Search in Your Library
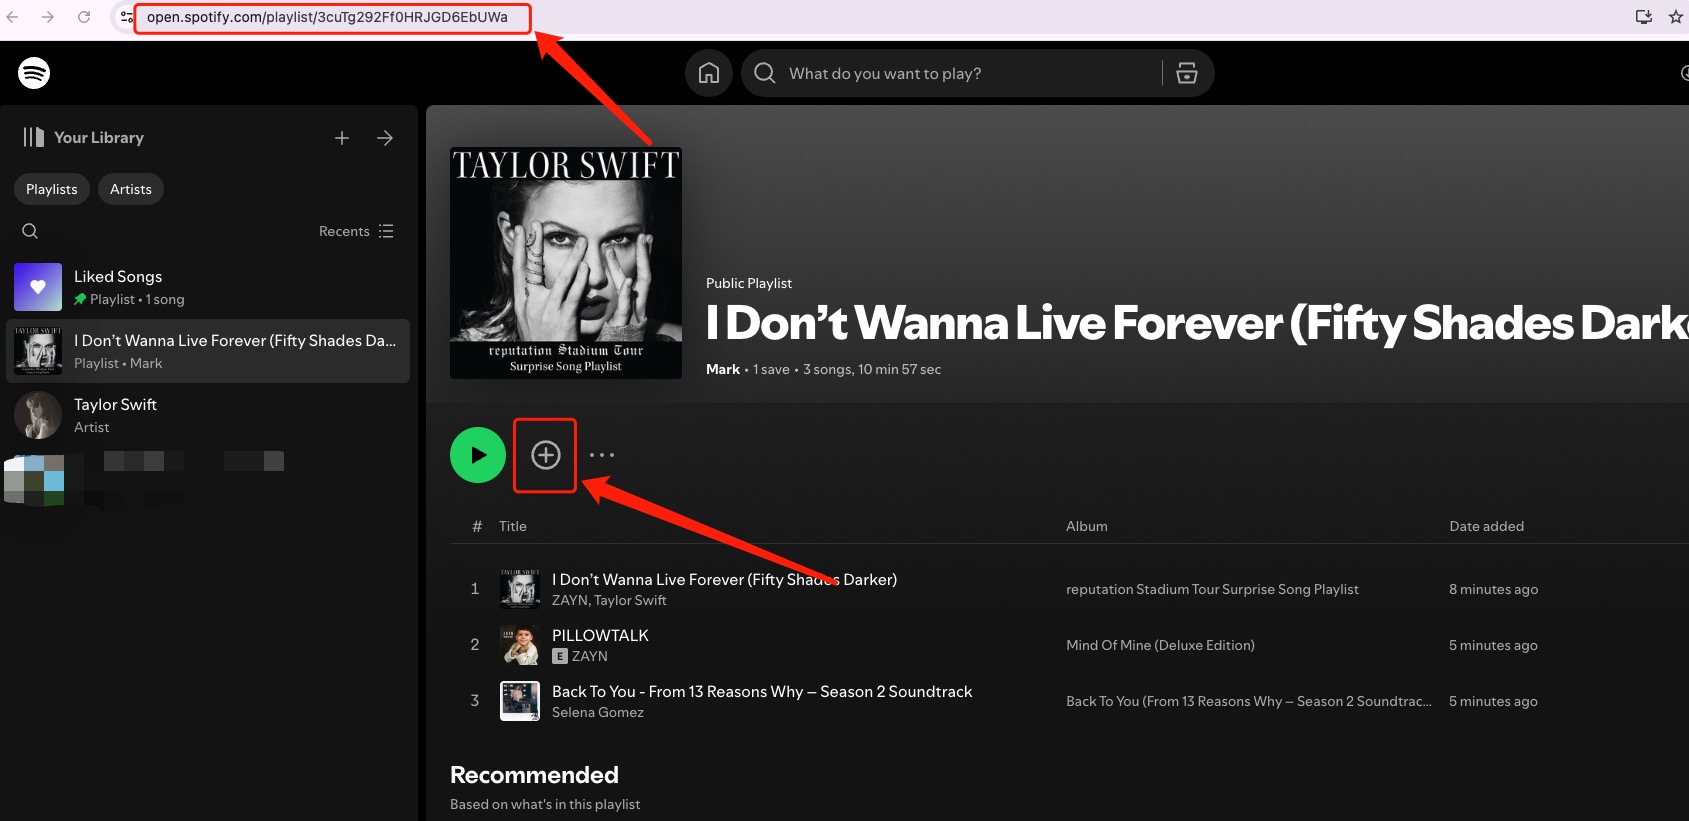 pos(30,231)
